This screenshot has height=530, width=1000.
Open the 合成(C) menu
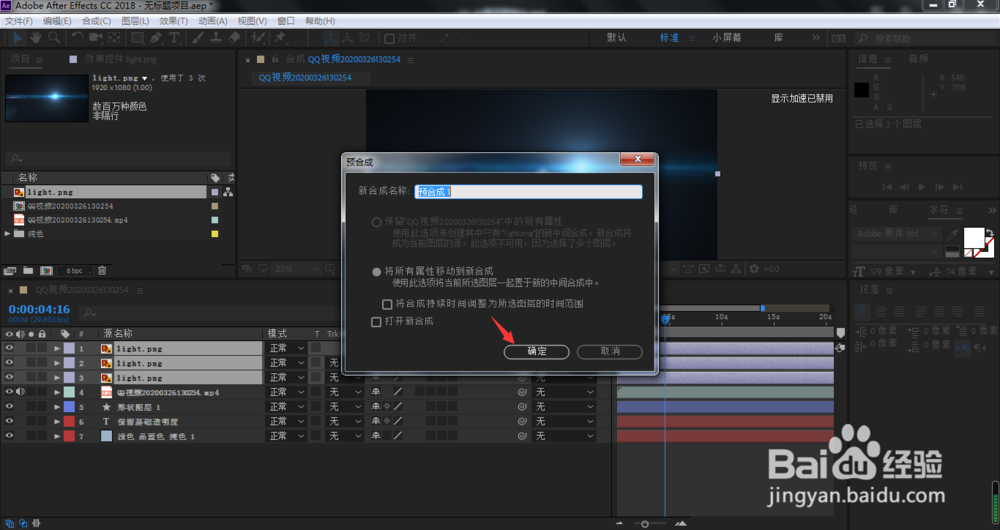point(96,21)
